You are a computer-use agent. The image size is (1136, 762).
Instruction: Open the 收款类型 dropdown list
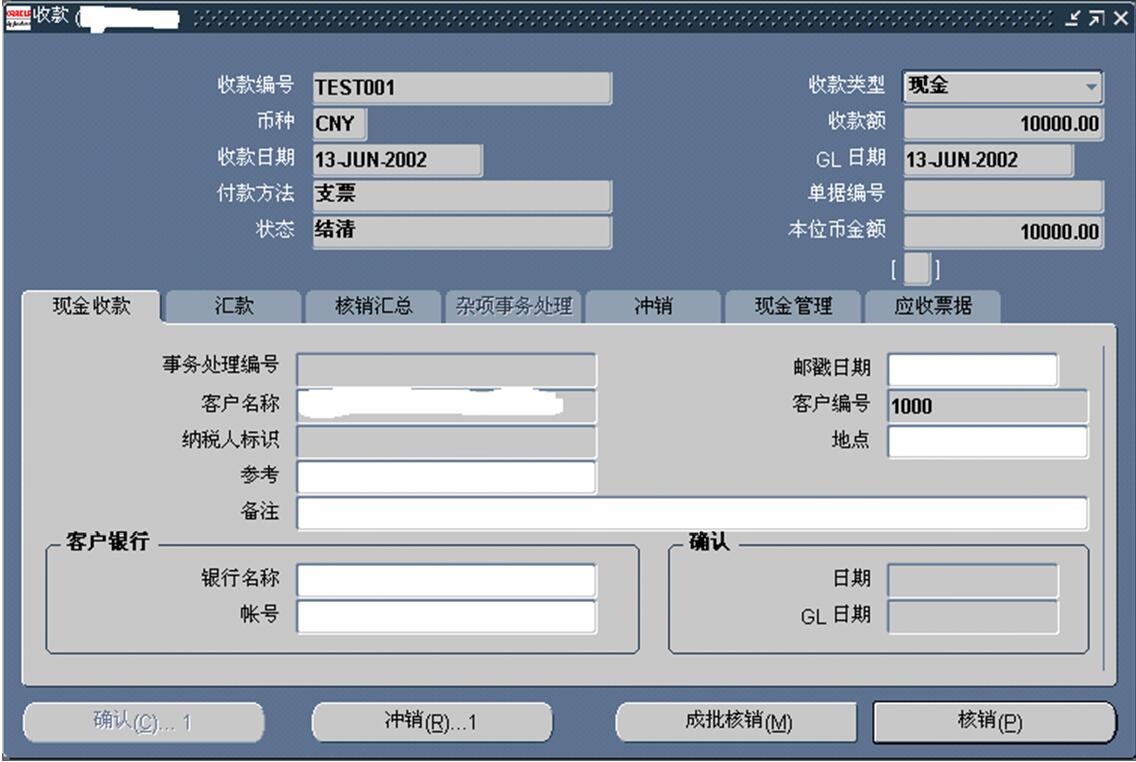[x=1090, y=87]
